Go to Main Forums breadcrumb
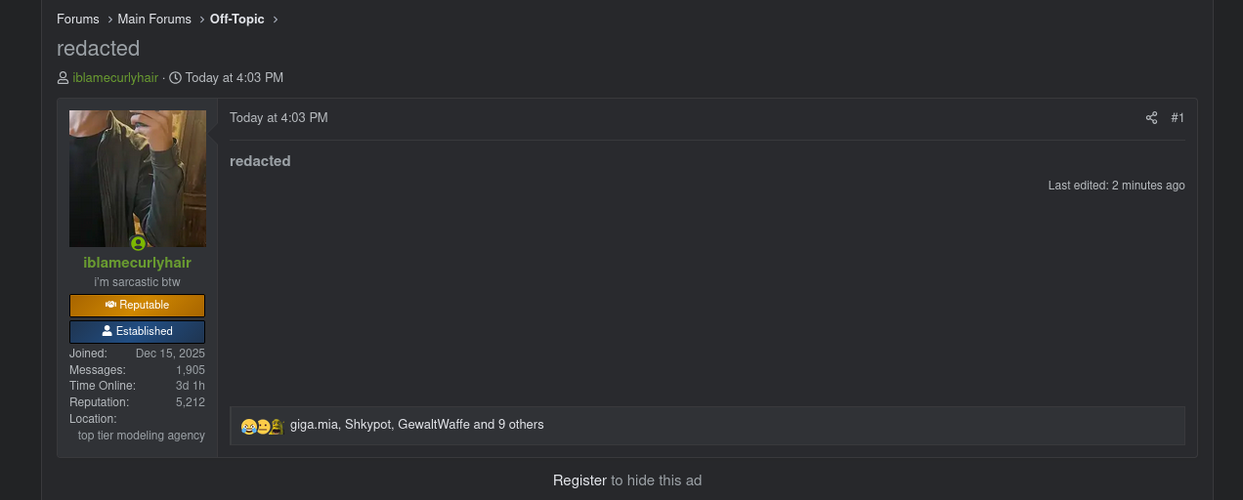1243x500 pixels. pyautogui.click(x=154, y=19)
